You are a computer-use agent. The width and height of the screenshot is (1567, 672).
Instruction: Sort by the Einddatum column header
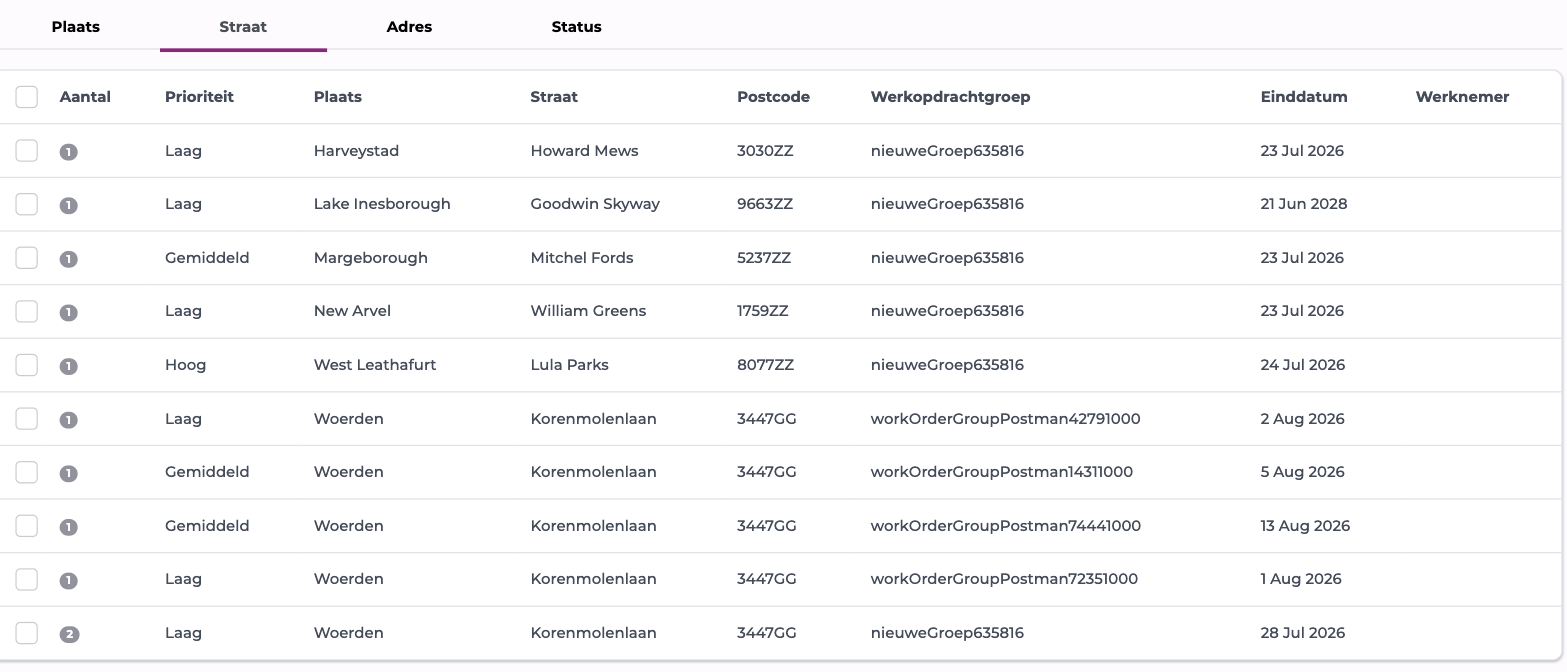[x=1304, y=97]
